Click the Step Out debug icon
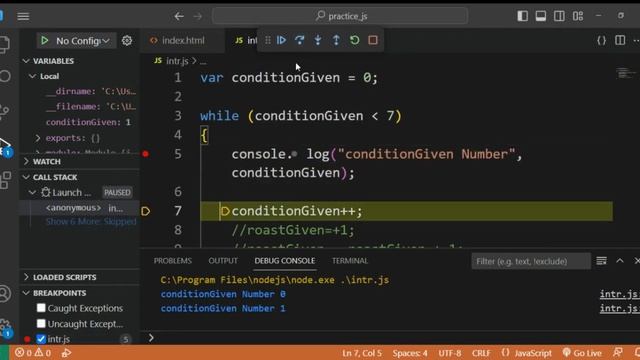The height and width of the screenshot is (360, 640). pos(336,40)
